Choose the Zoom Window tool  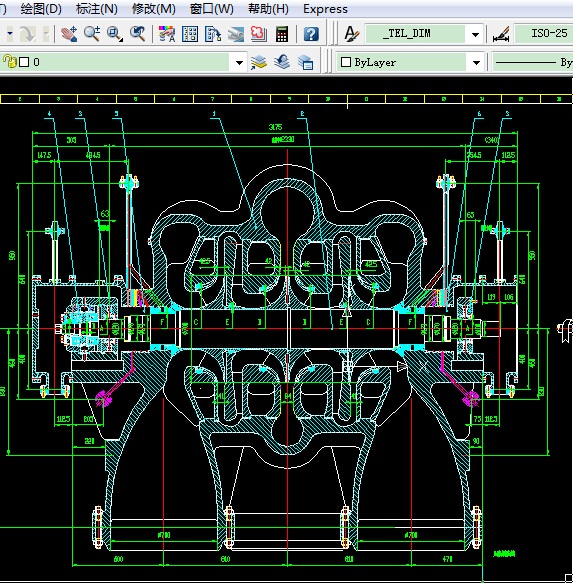pyautogui.click(x=114, y=34)
